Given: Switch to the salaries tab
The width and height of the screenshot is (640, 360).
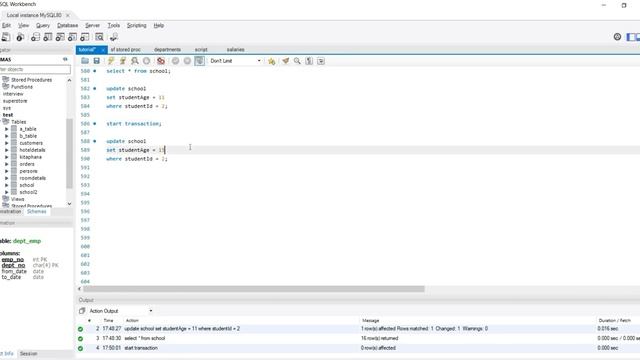Looking at the screenshot, I should pos(236,49).
